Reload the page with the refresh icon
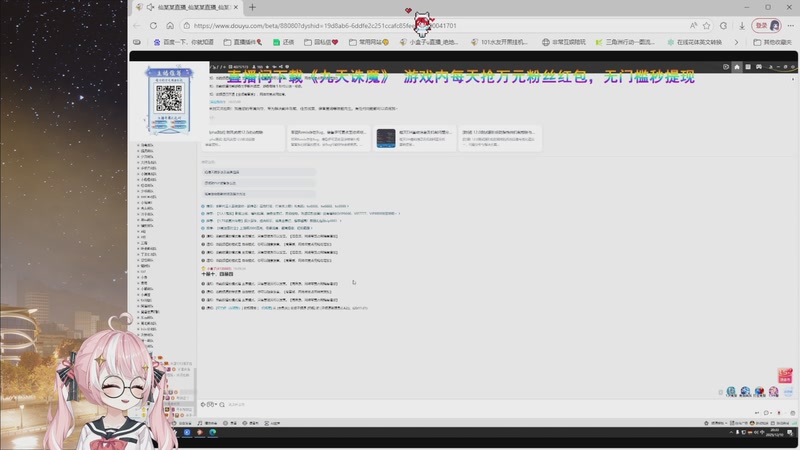 tap(153, 26)
